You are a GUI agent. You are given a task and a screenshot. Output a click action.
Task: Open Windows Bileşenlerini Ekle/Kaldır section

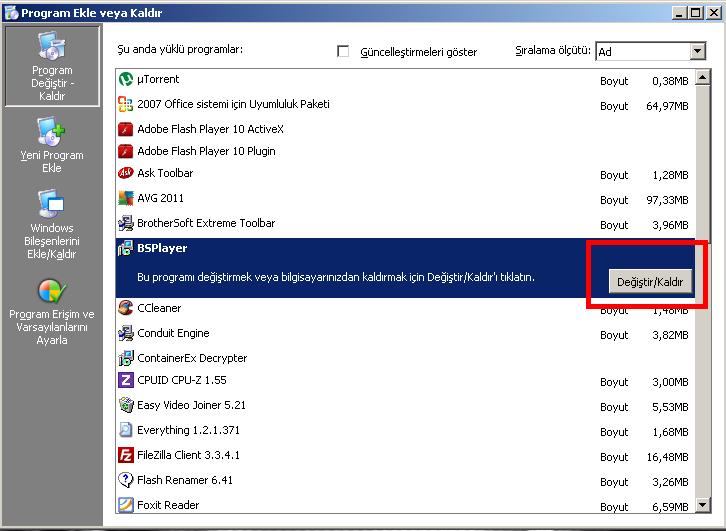tap(52, 225)
